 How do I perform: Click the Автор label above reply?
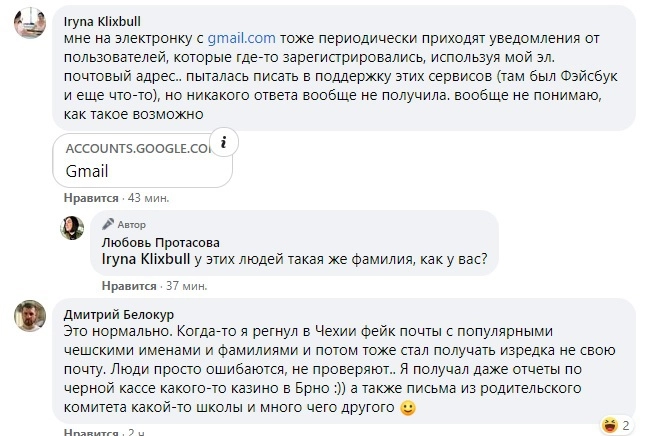click(132, 226)
